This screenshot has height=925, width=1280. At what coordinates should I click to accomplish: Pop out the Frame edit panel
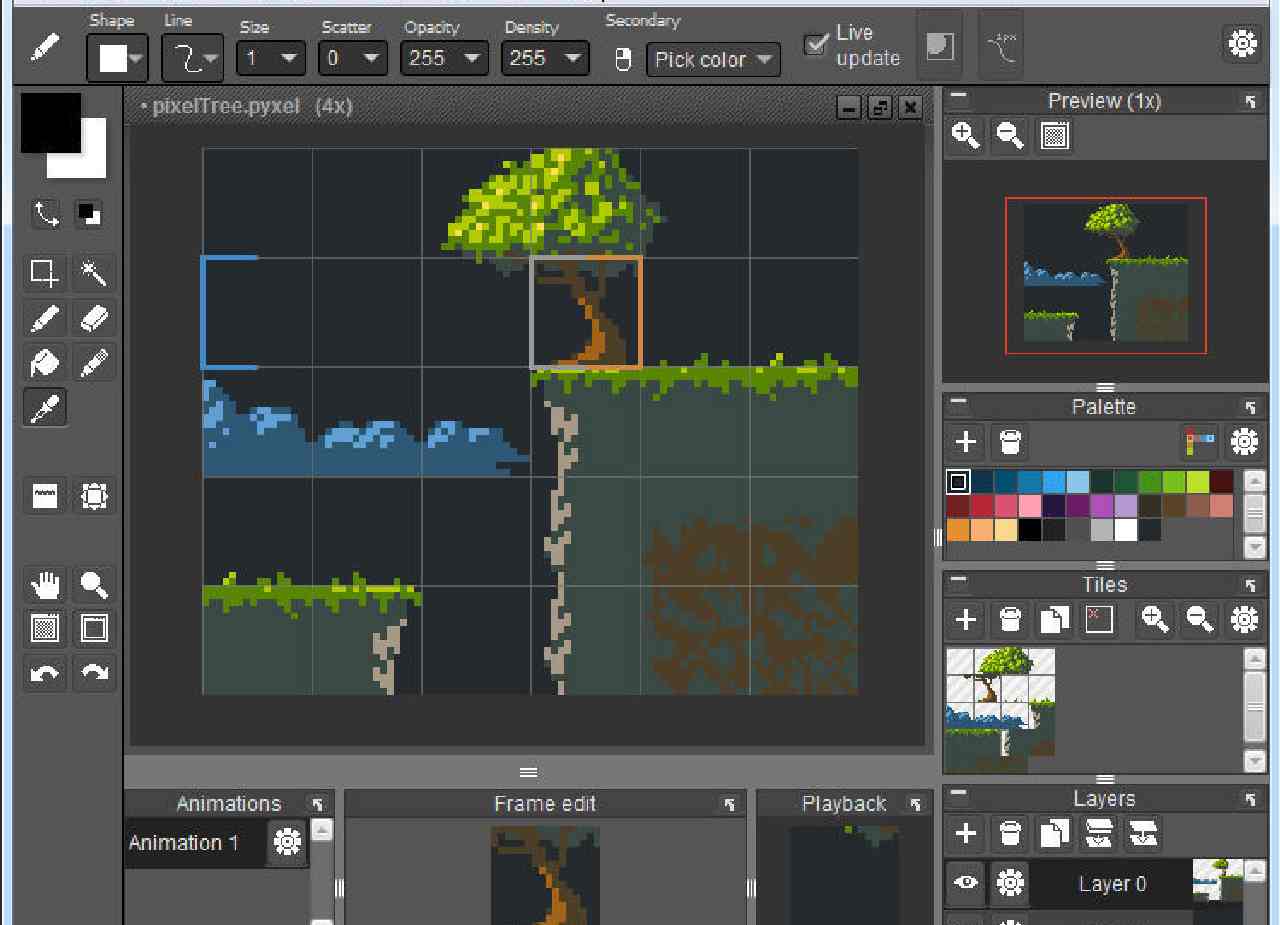pos(730,804)
